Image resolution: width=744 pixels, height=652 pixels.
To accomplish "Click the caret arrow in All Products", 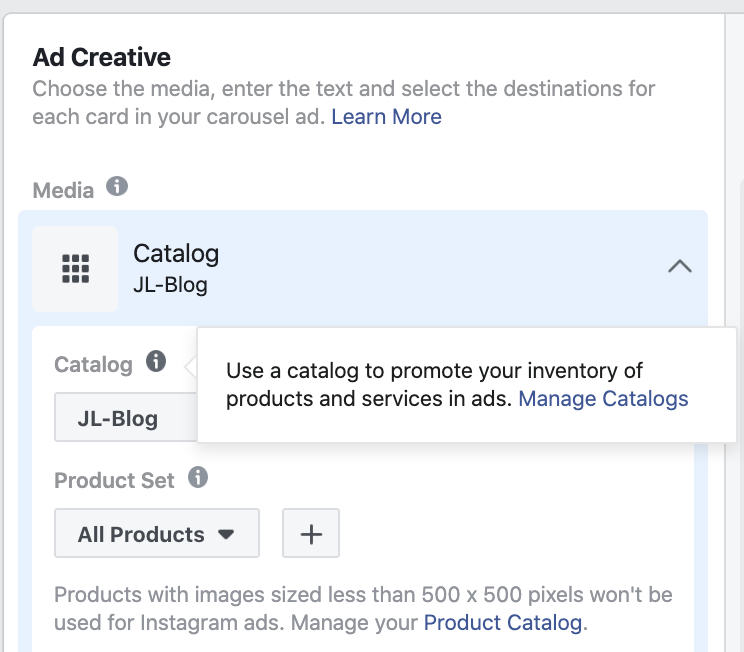I will click(x=226, y=534).
